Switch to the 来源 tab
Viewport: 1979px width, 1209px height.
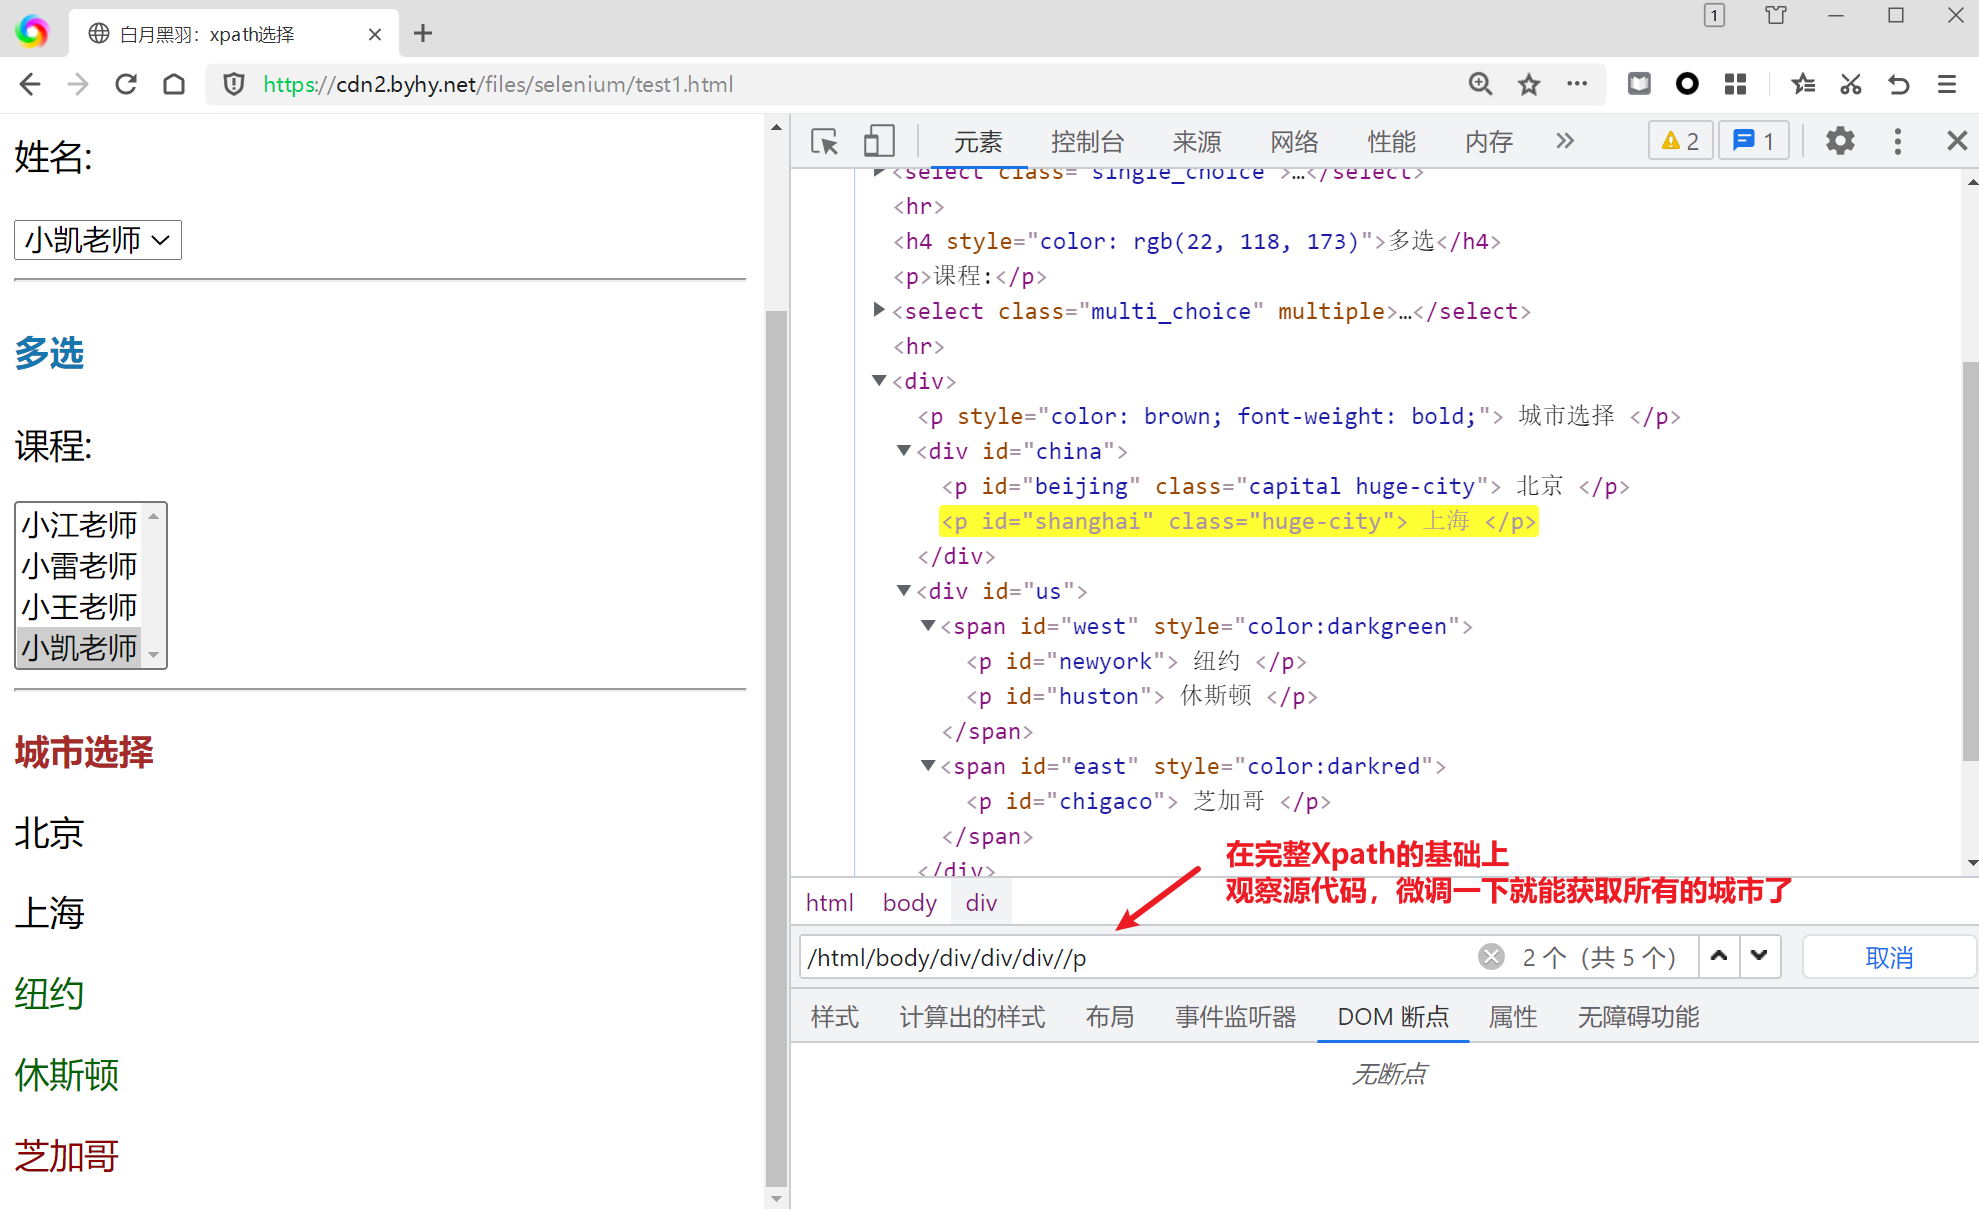[x=1197, y=142]
